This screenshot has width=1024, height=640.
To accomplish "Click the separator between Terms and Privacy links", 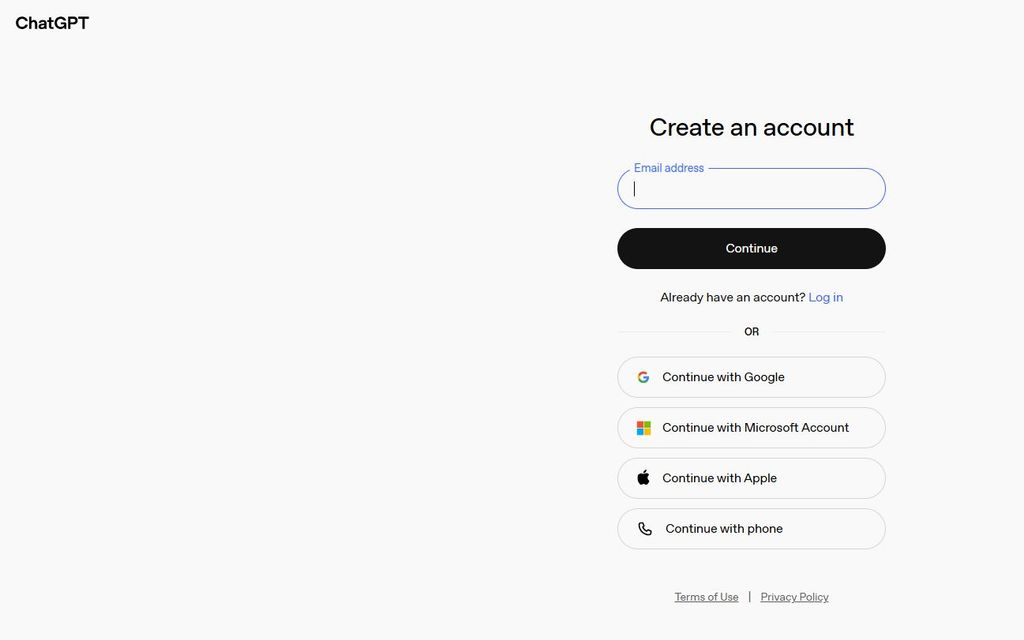I will [x=750, y=597].
